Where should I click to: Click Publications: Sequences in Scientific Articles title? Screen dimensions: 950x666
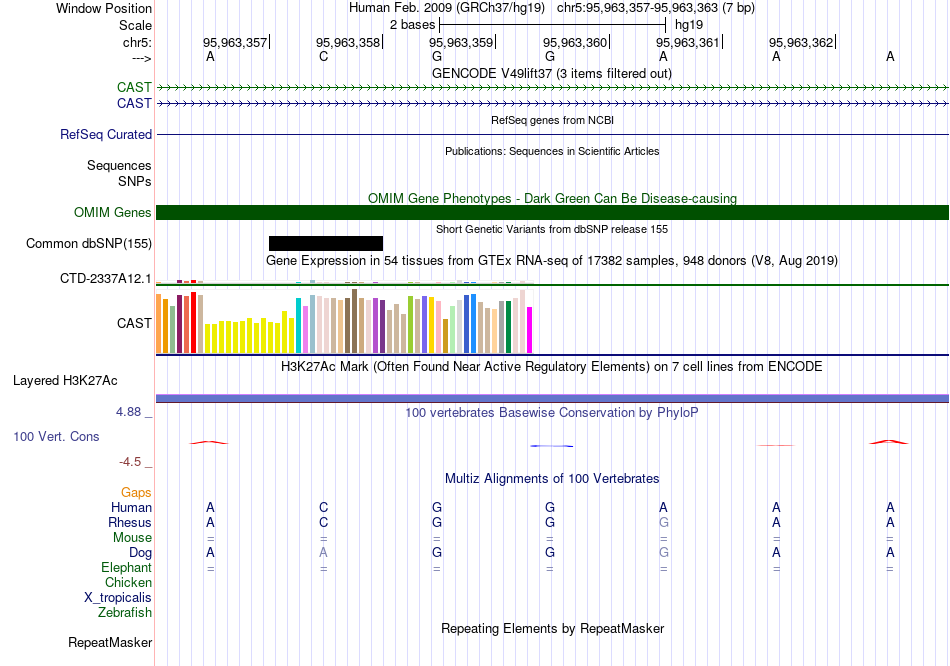pyautogui.click(x=552, y=151)
